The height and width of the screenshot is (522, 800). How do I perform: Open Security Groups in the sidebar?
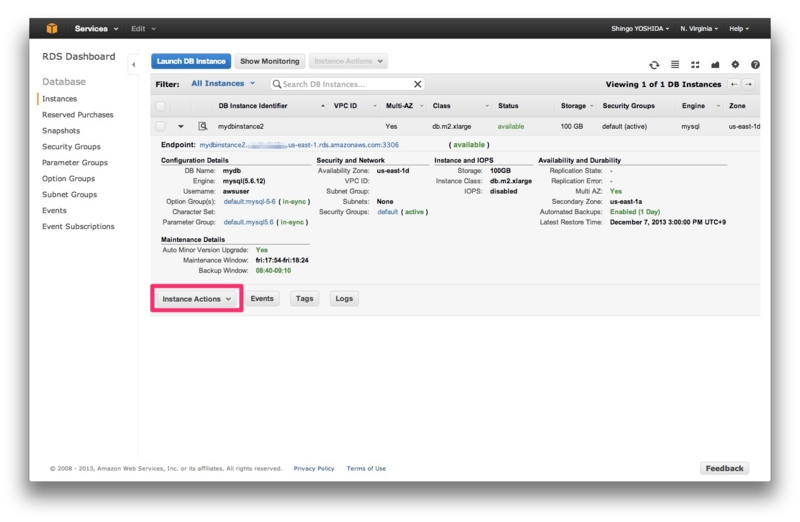coord(71,146)
